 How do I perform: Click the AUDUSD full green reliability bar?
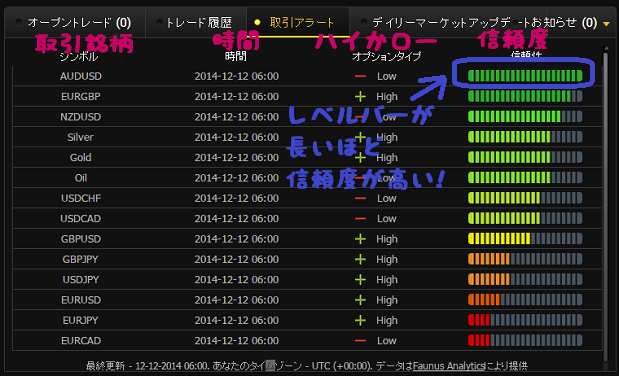point(525,76)
